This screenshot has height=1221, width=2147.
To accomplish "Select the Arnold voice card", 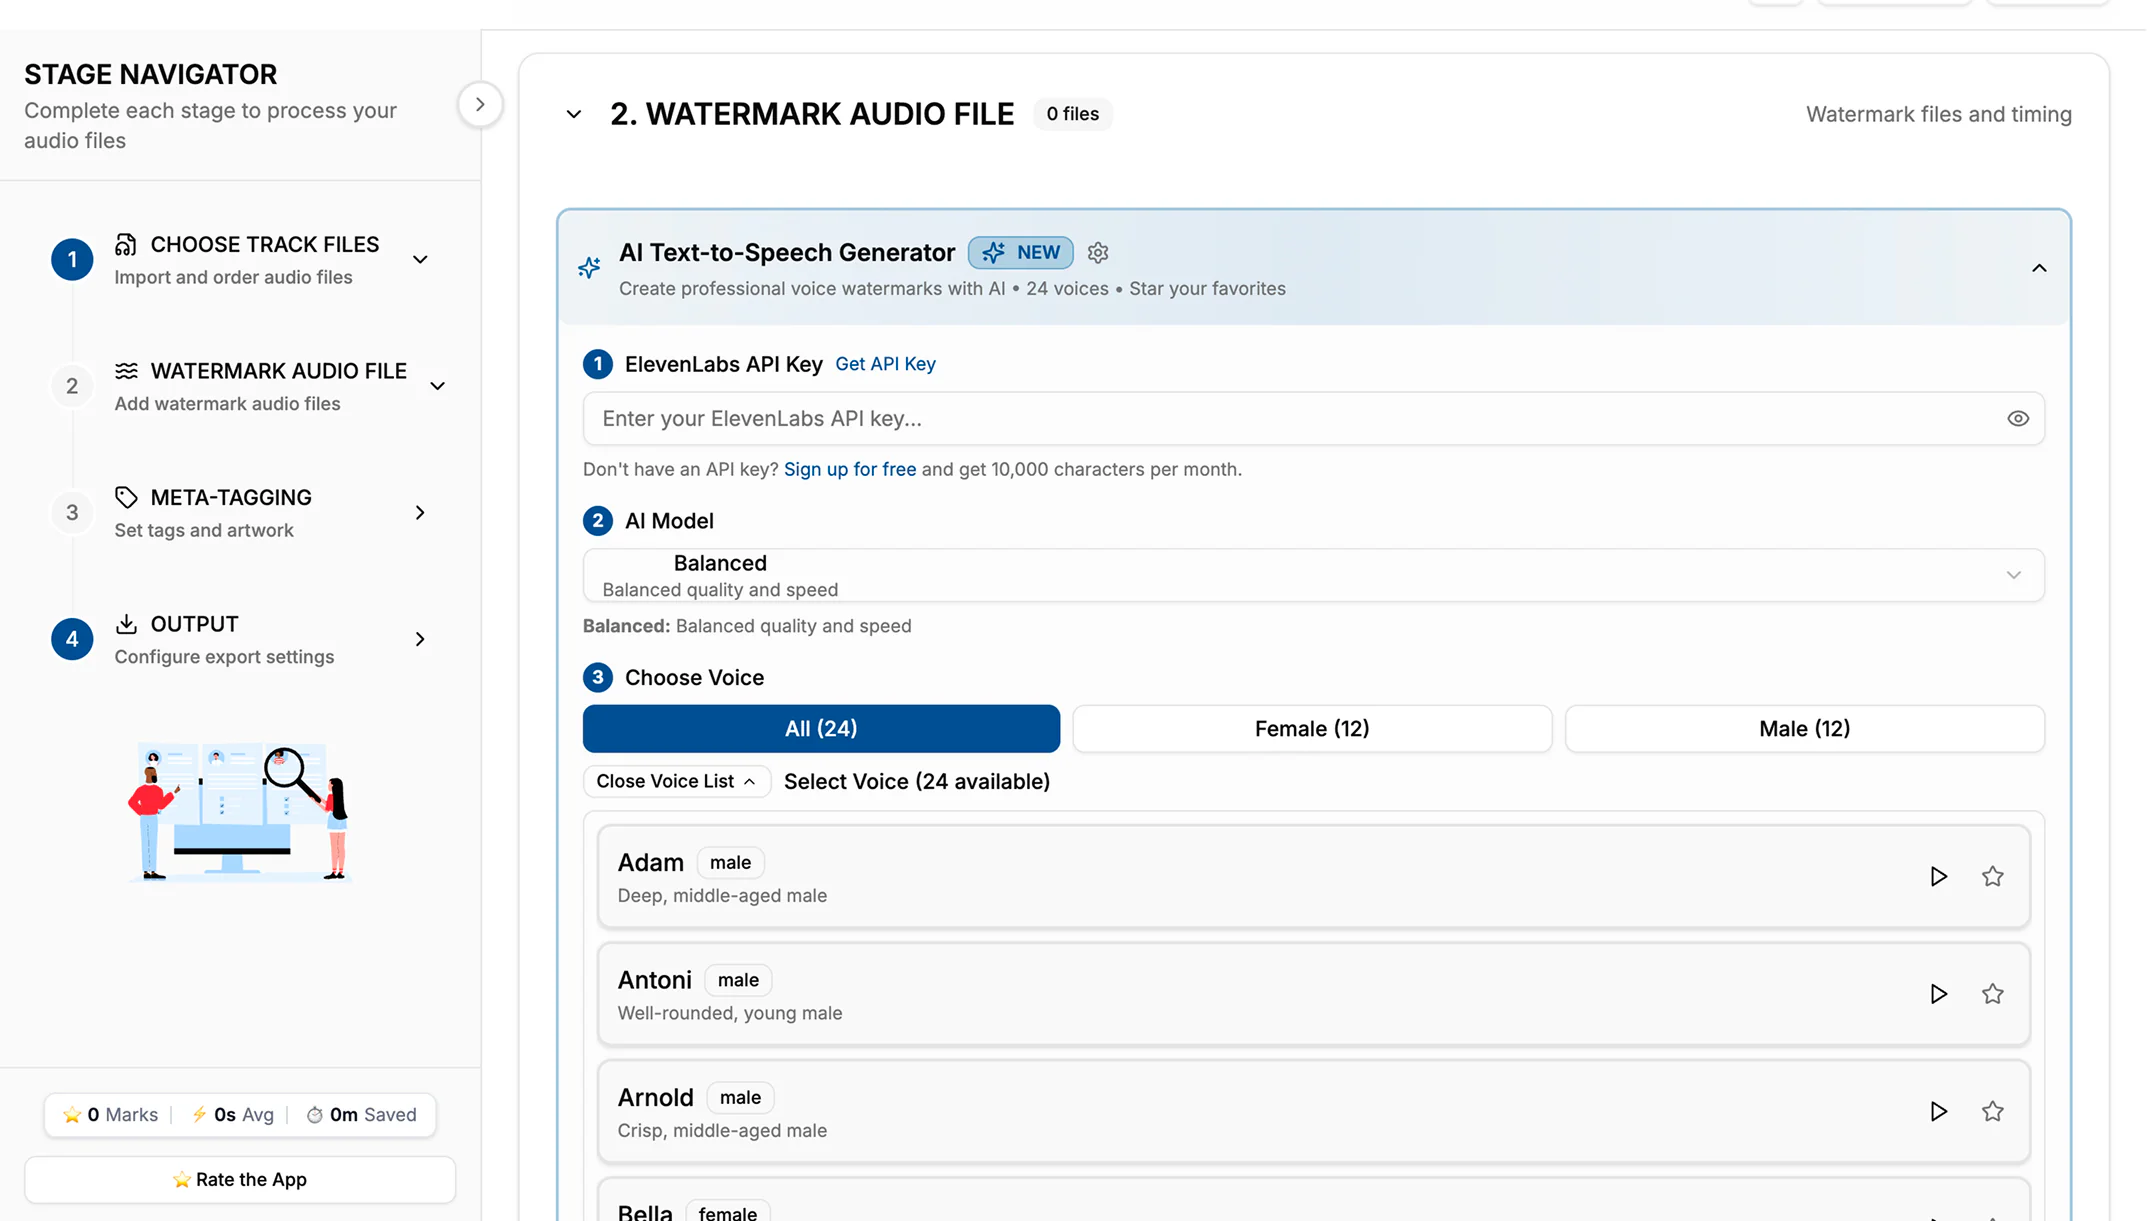I will [x=1313, y=1112].
